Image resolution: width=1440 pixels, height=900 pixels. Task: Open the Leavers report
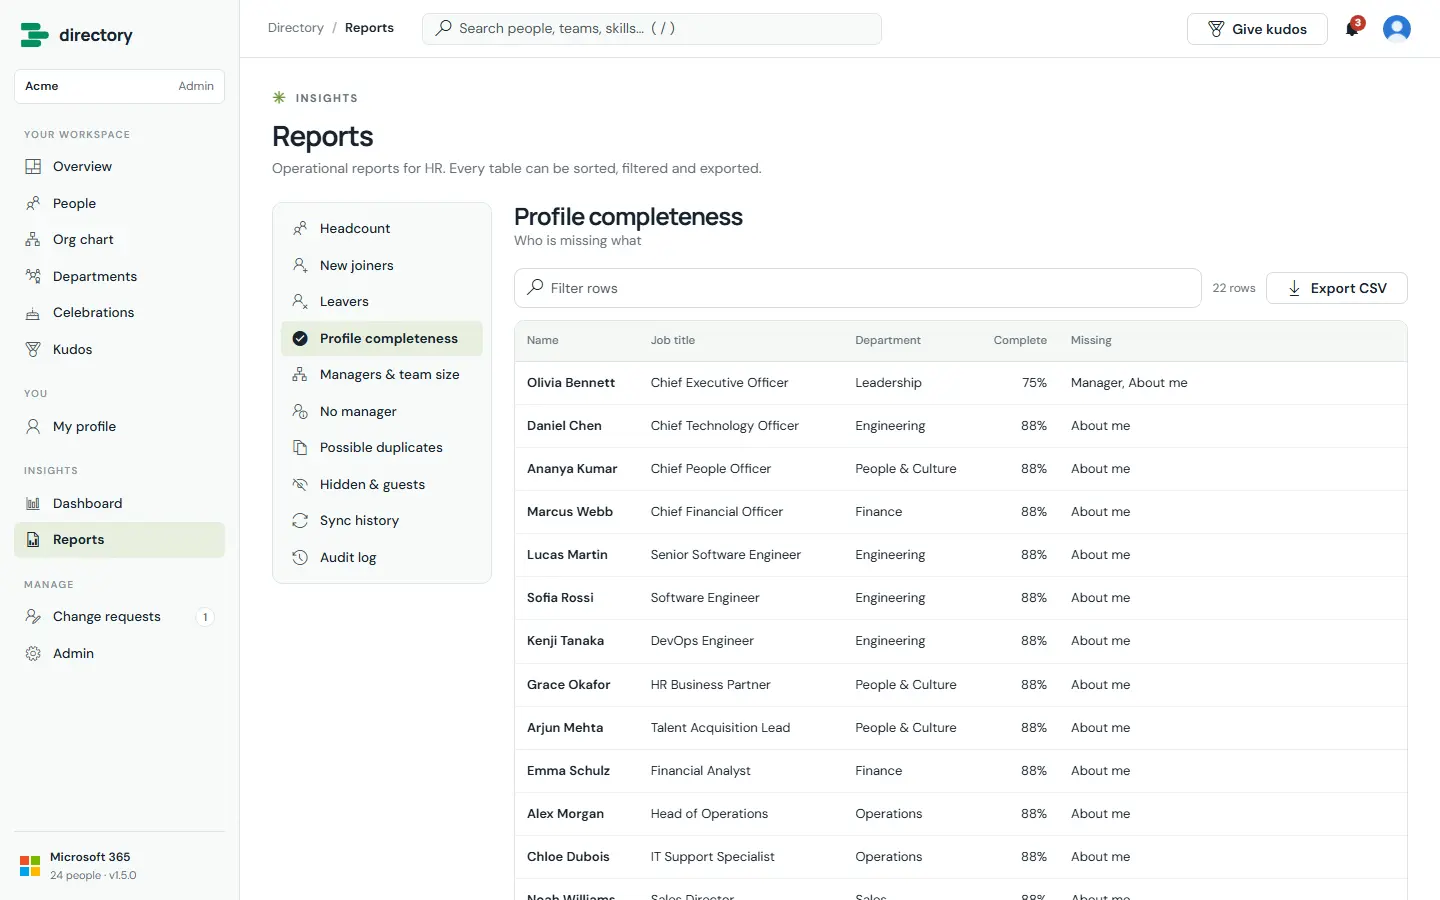[382, 302]
